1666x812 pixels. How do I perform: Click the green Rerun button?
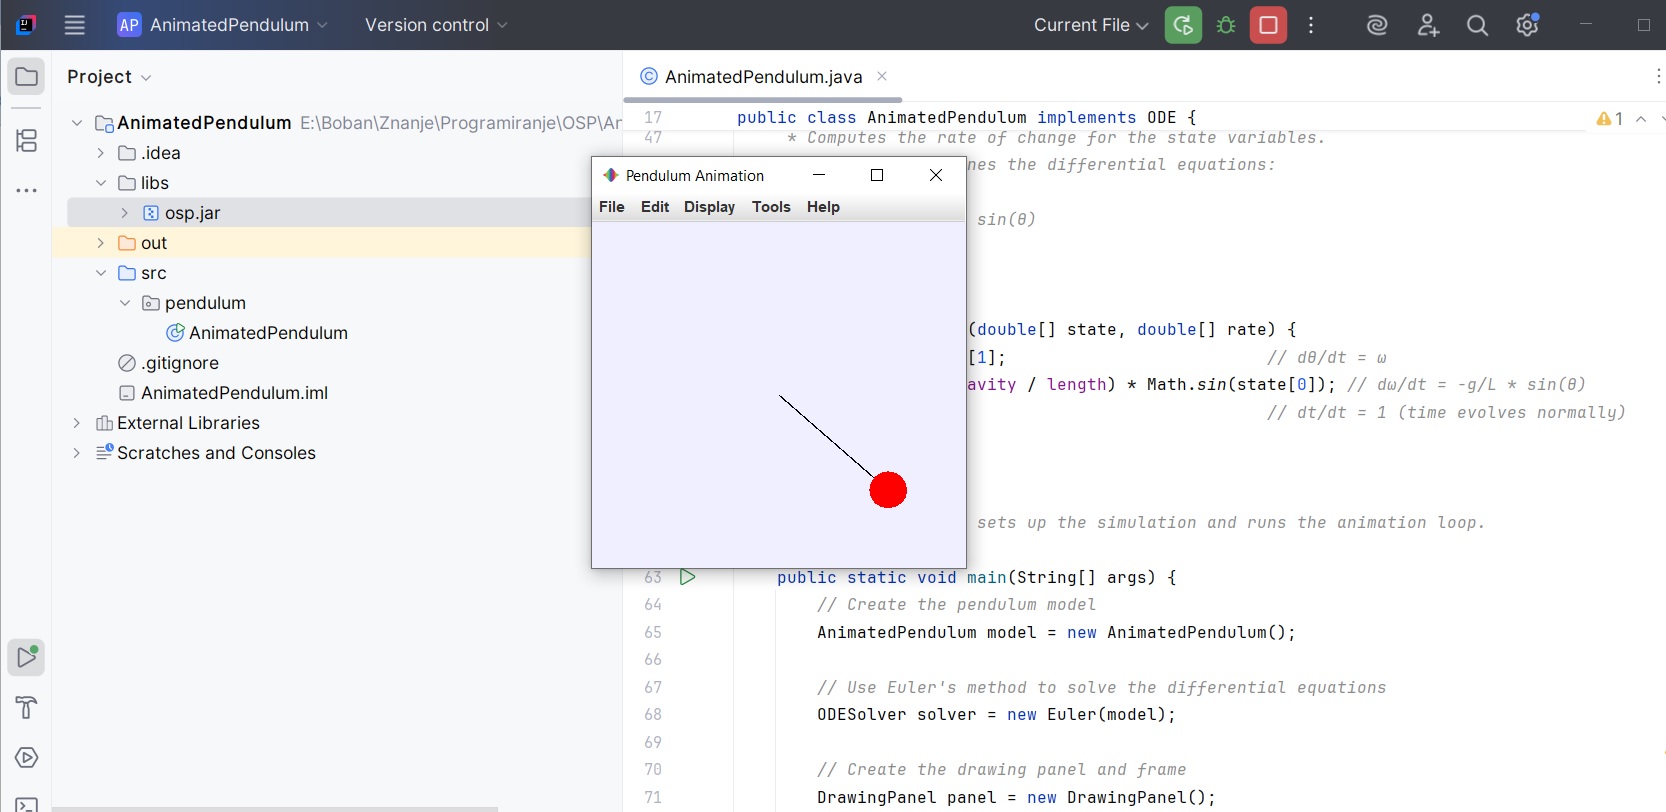pyautogui.click(x=1183, y=25)
